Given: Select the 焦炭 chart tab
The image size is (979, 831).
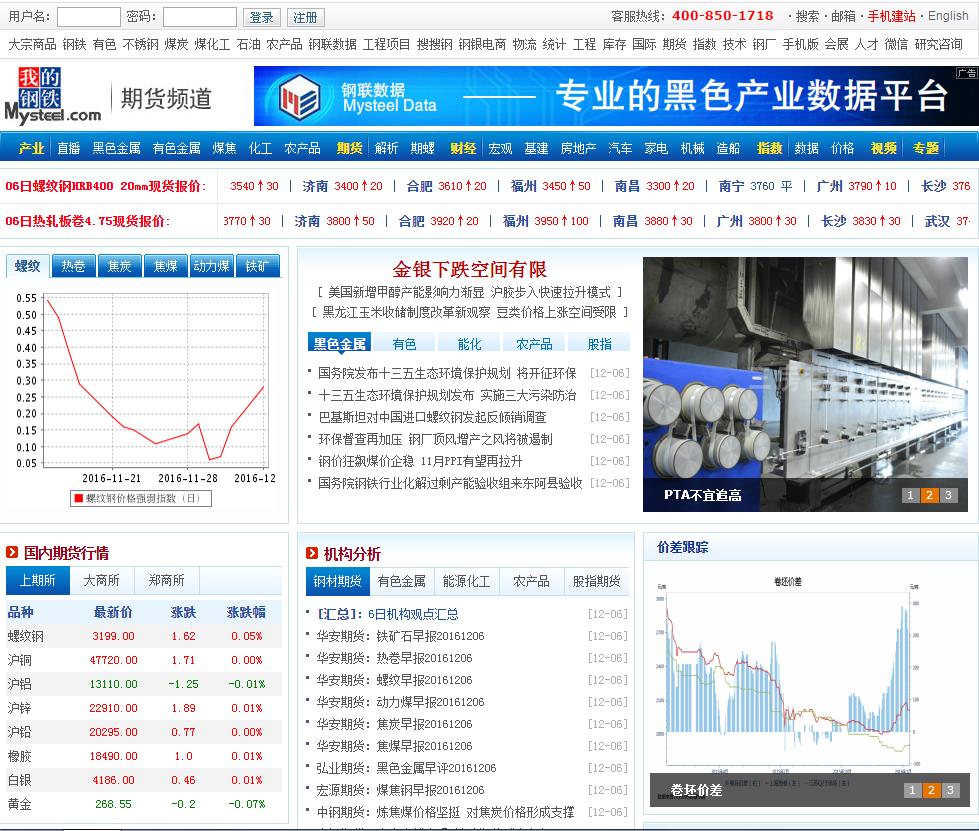Looking at the screenshot, I should (119, 266).
